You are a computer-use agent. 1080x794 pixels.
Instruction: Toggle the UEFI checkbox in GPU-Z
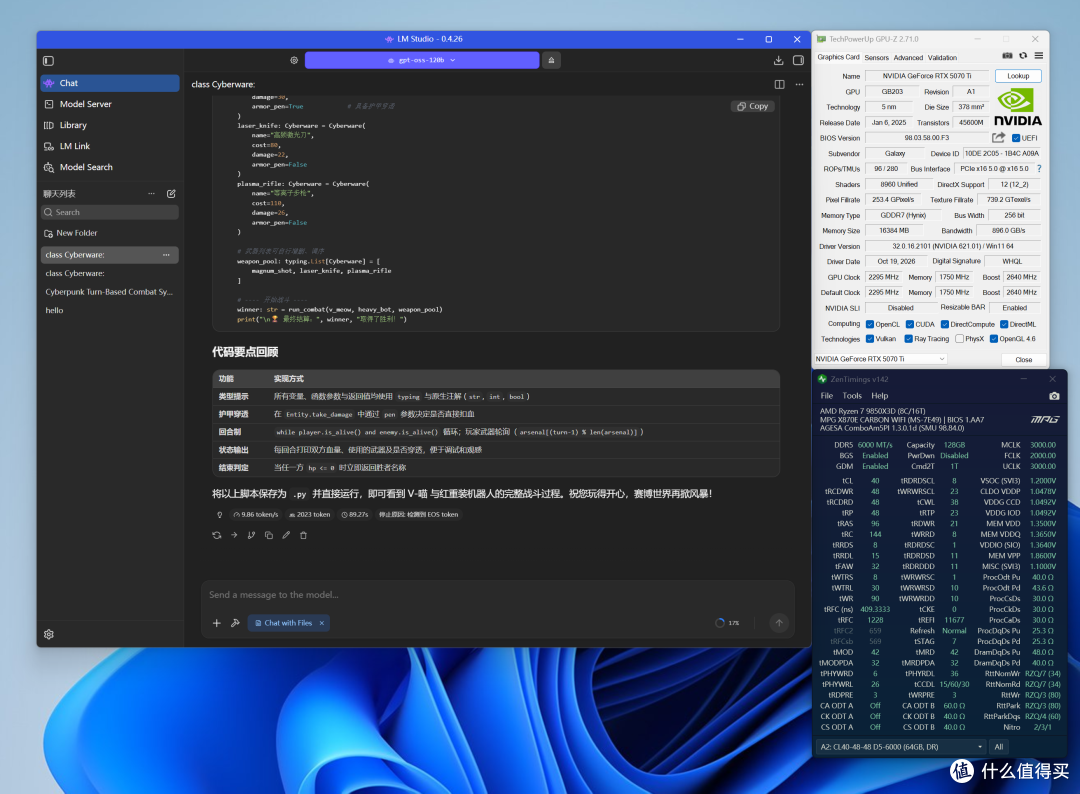[1016, 138]
